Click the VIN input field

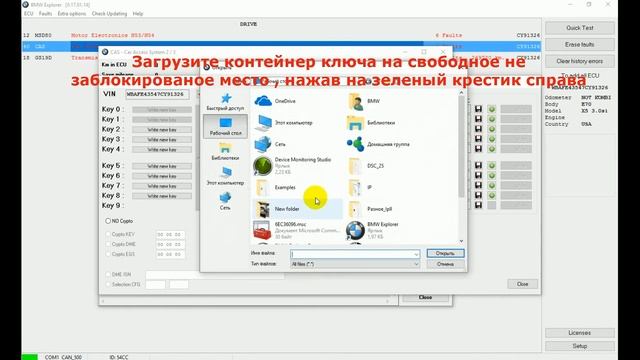157,94
